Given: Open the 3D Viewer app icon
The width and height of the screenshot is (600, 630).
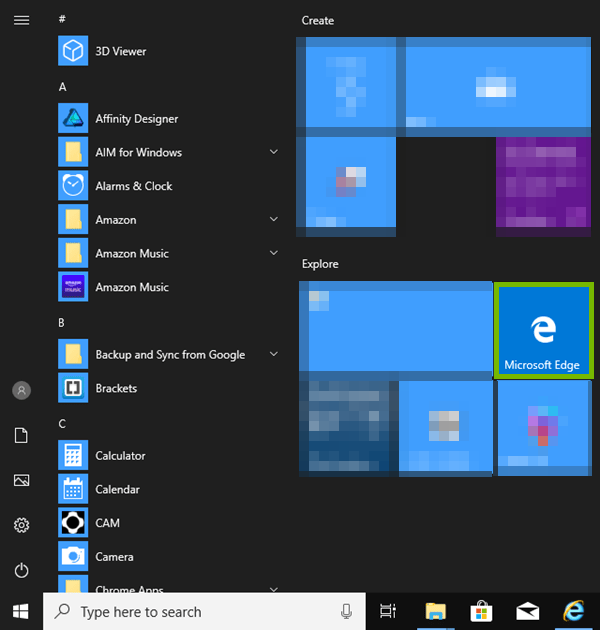Looking at the screenshot, I should click(73, 51).
